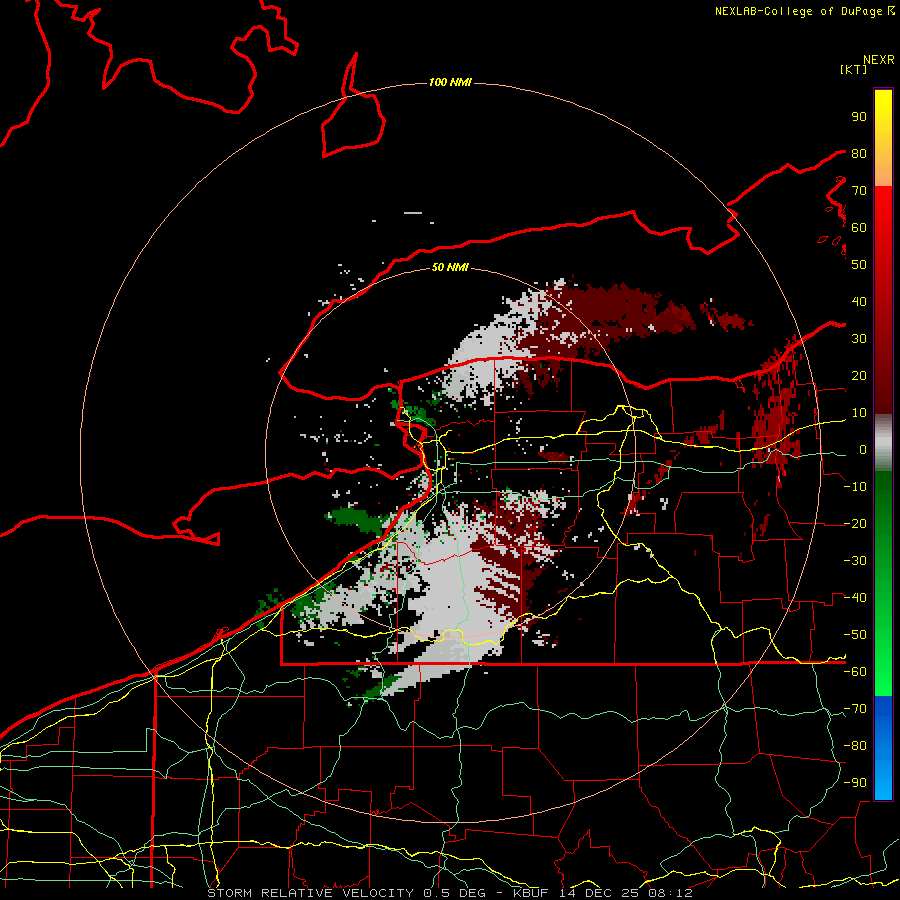Click the 30 value on color scale

[x=859, y=339]
